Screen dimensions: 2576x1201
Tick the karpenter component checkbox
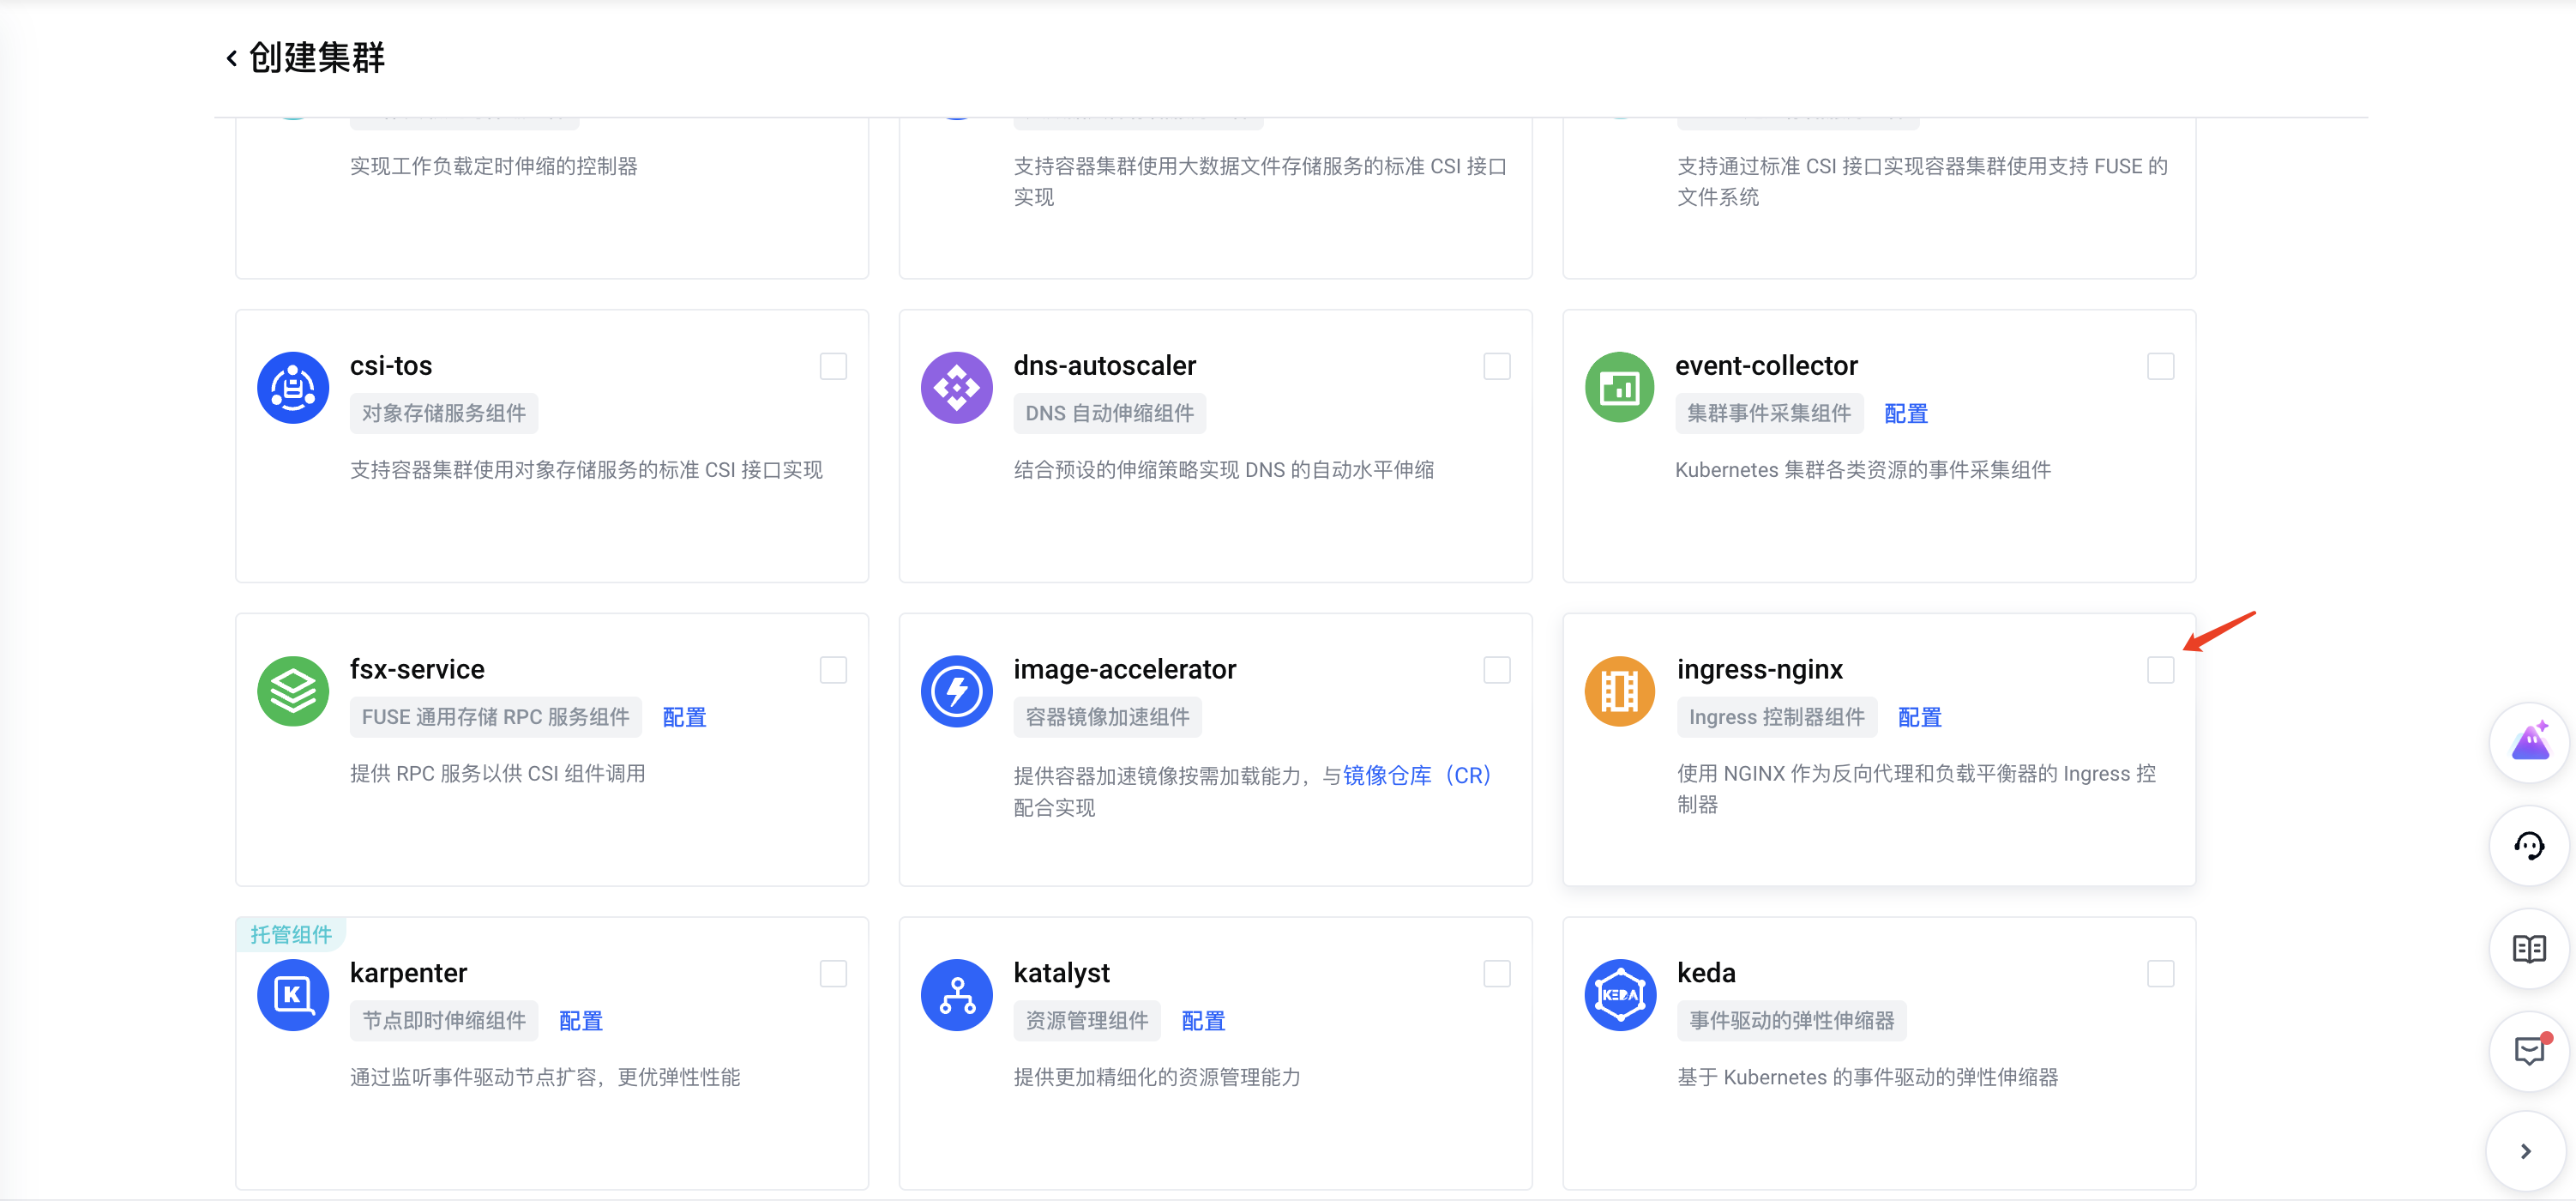pyautogui.click(x=833, y=974)
